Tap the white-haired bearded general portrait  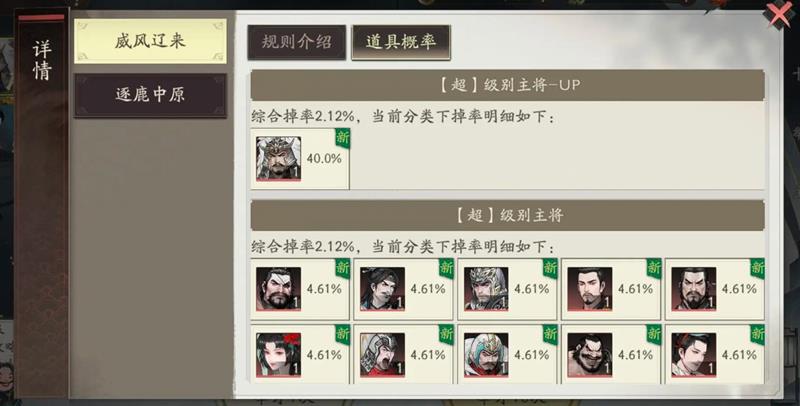point(279,289)
